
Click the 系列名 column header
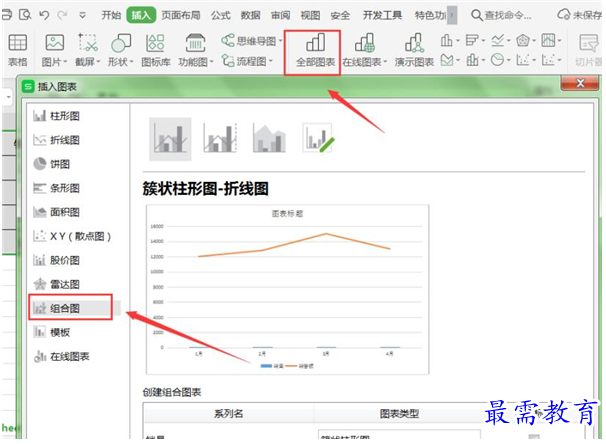[x=228, y=414]
